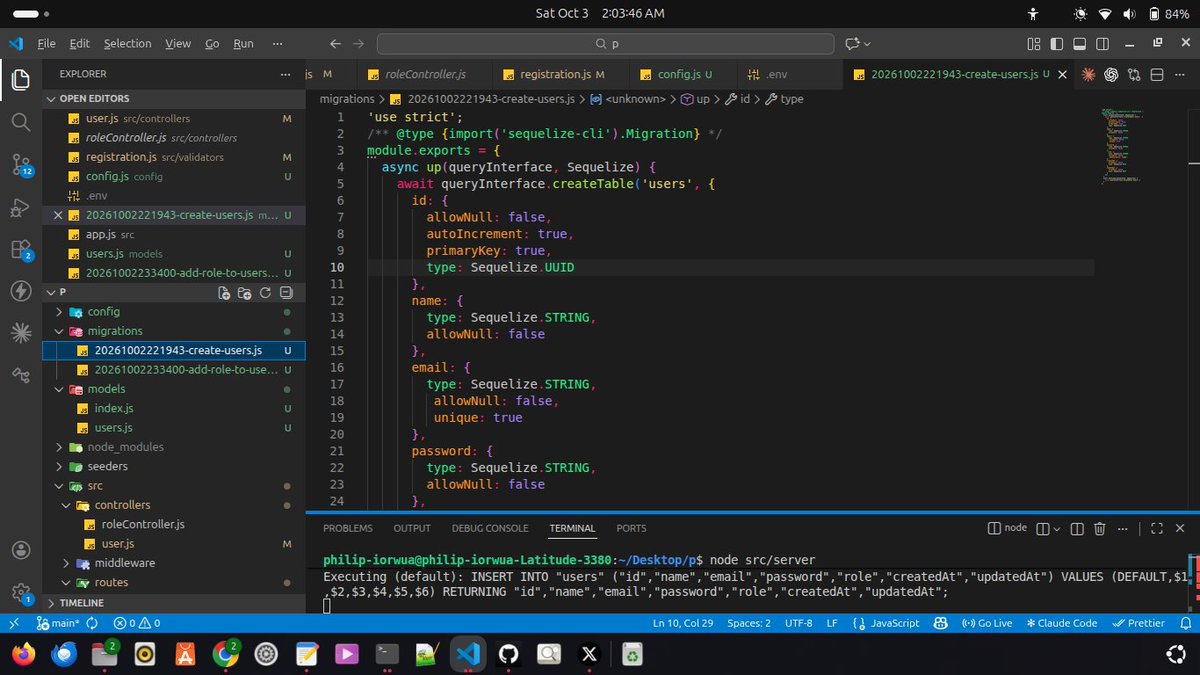Click Claude Code in status bar
The height and width of the screenshot is (675, 1200).
click(x=1061, y=623)
